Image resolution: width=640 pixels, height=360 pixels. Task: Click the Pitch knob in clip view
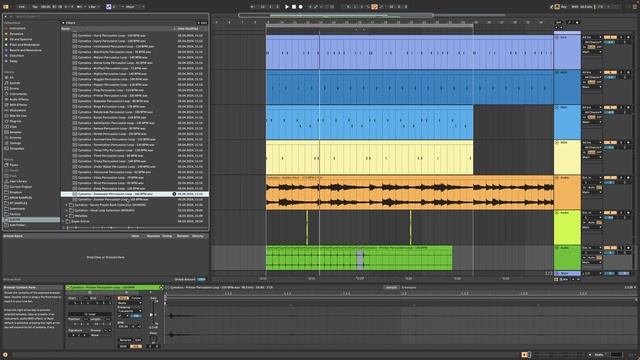[x=153, y=339]
